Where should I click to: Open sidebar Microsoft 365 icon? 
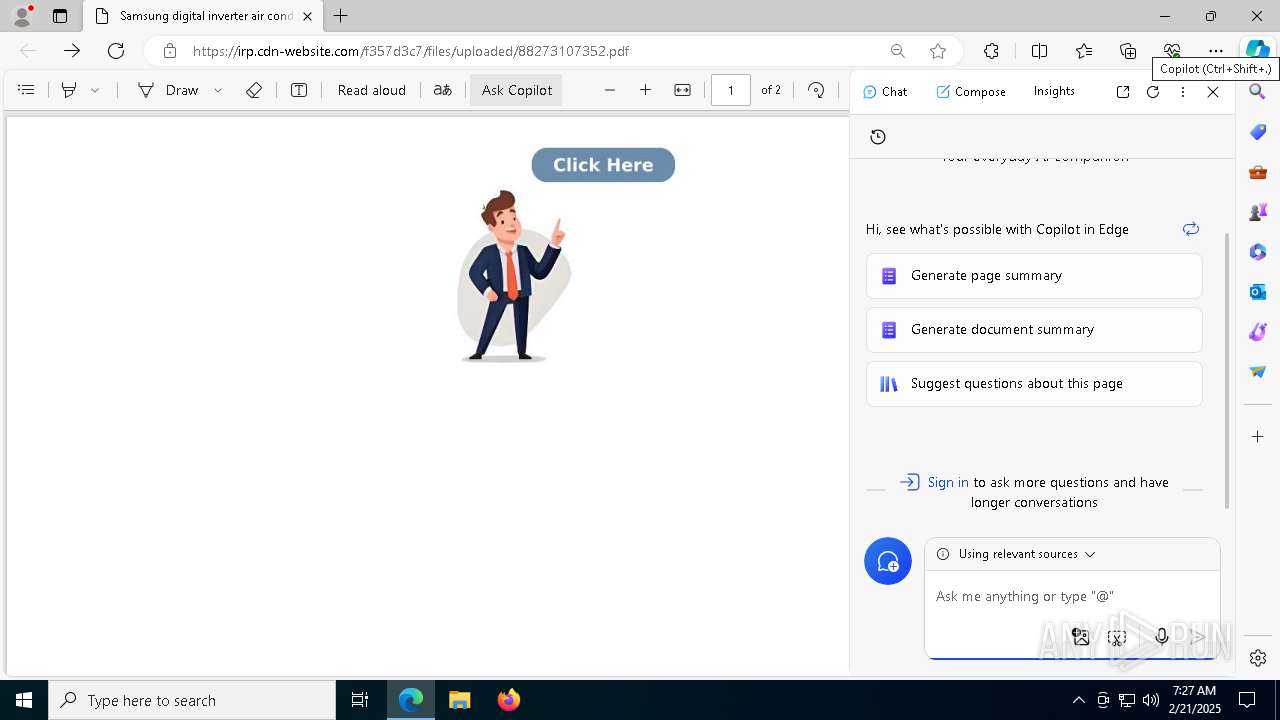(1258, 252)
